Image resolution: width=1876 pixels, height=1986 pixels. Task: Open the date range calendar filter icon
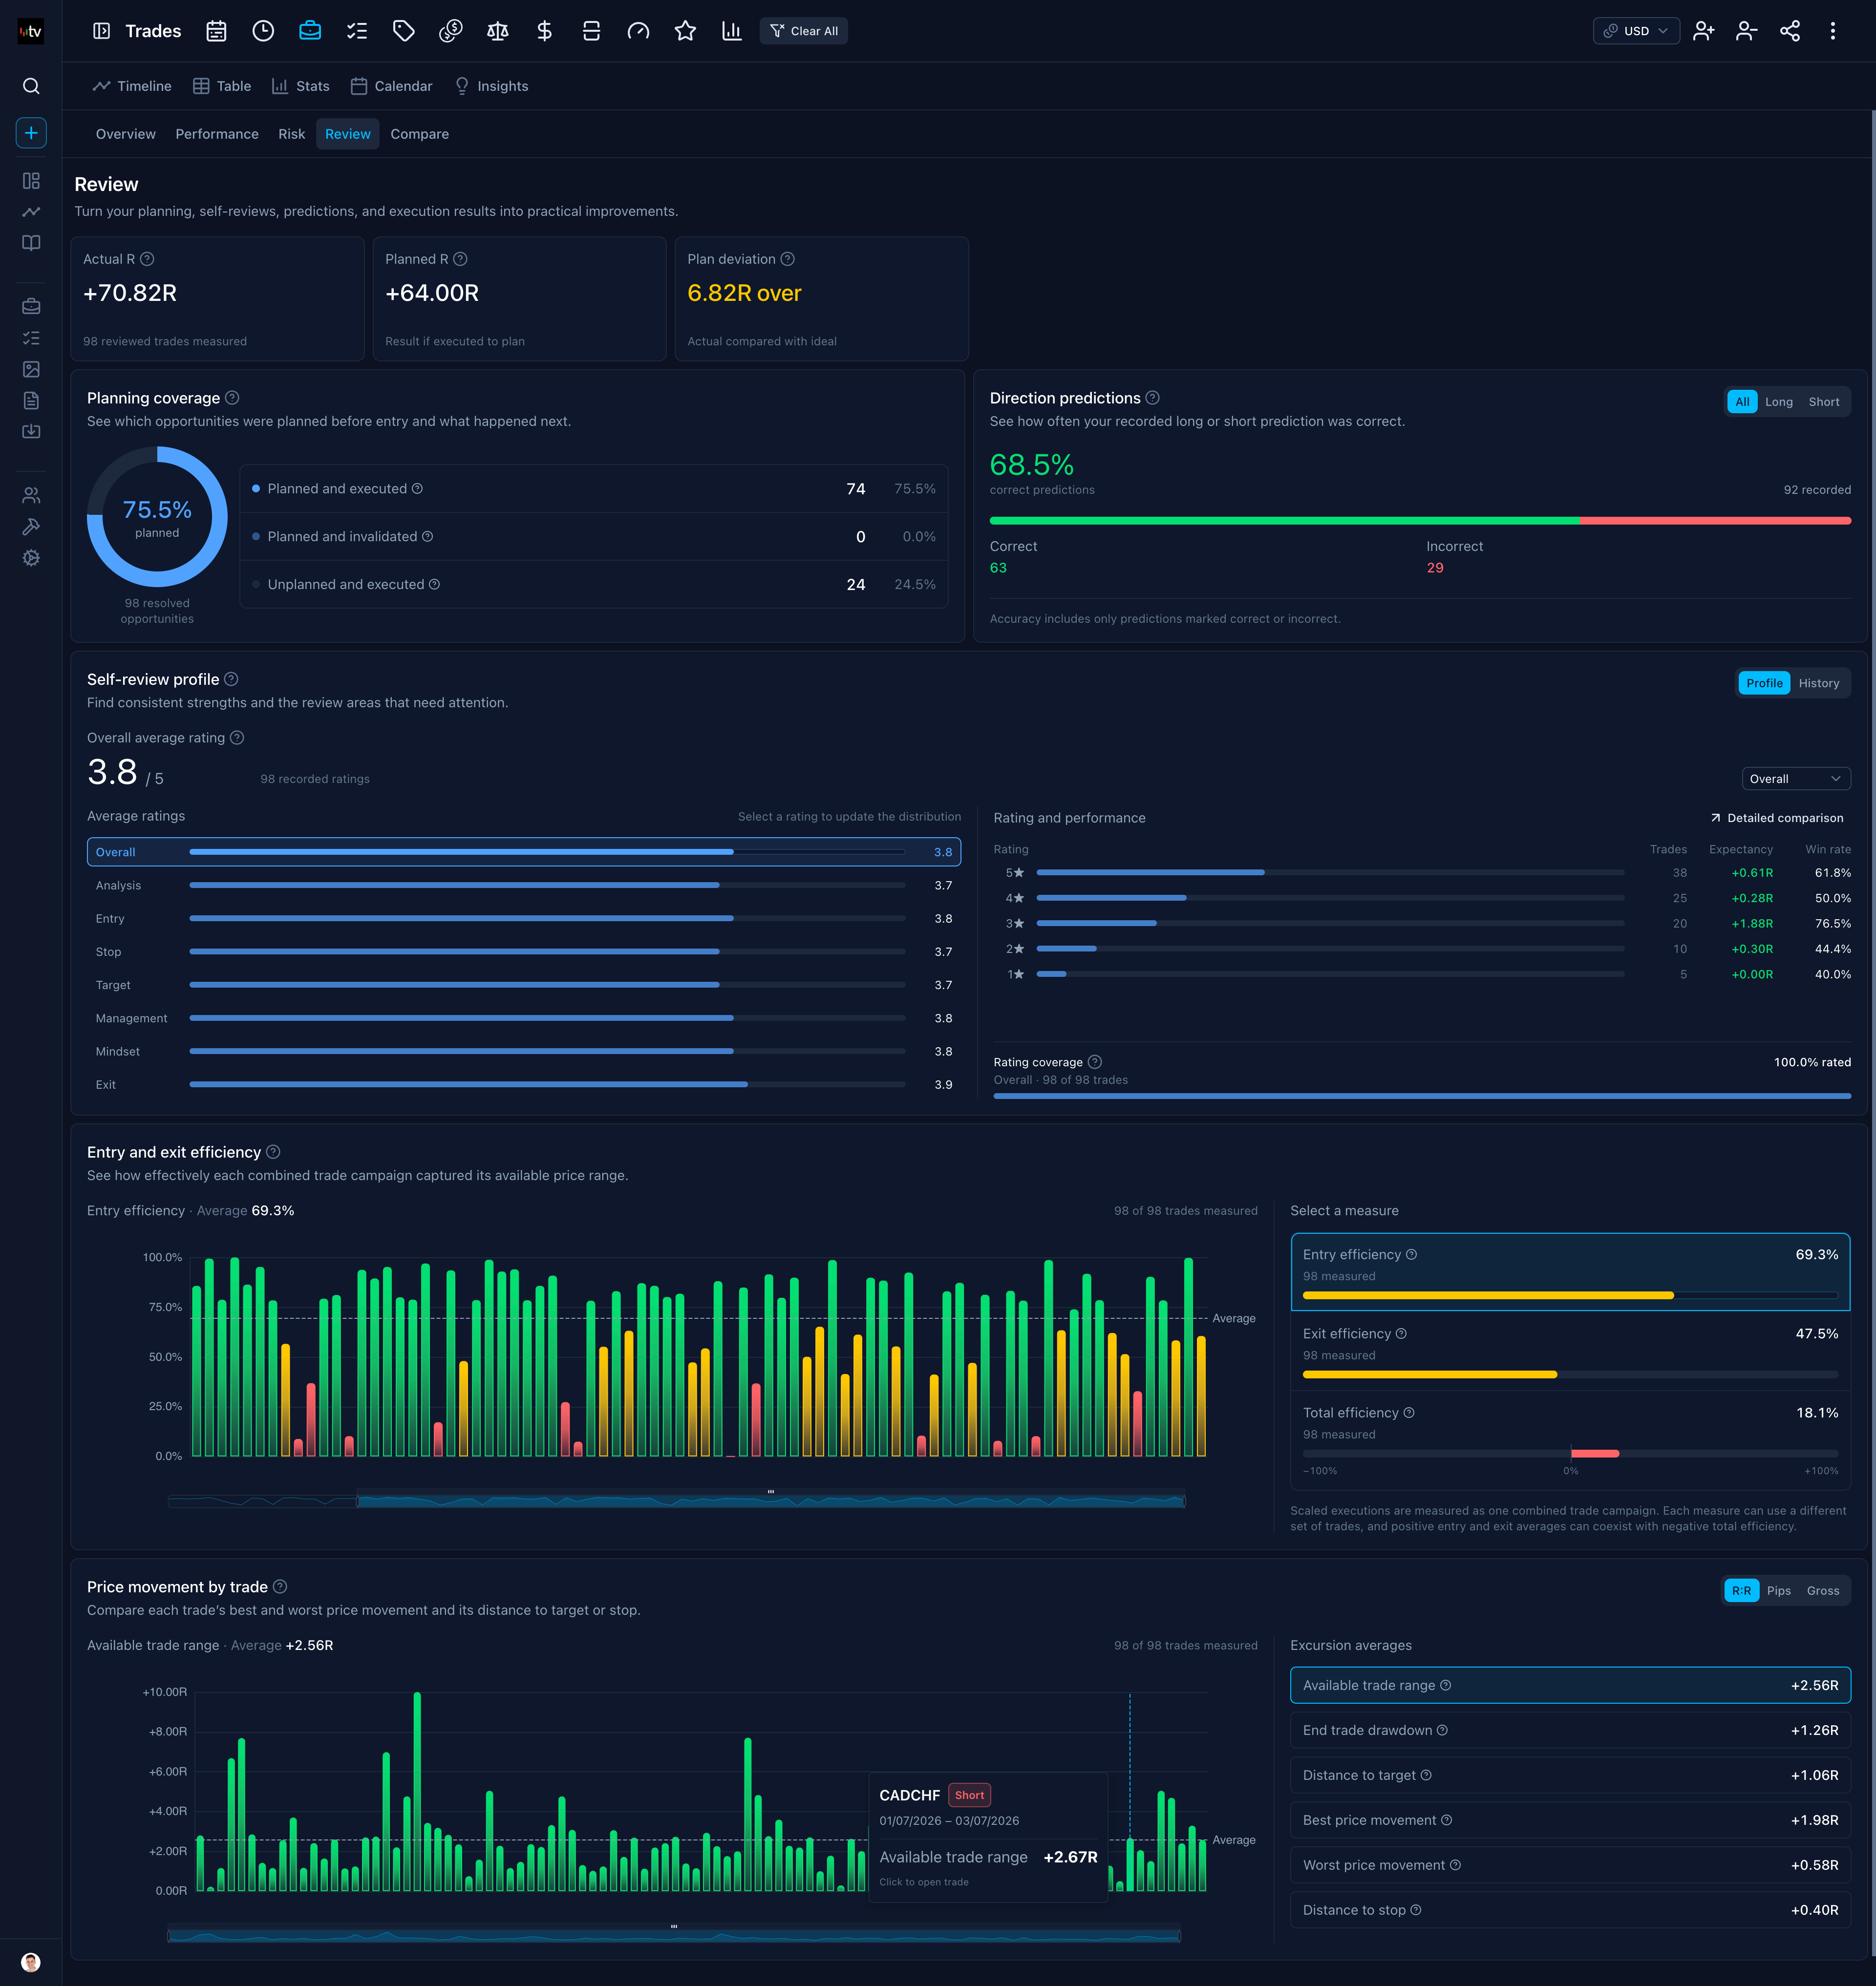pyautogui.click(x=216, y=31)
